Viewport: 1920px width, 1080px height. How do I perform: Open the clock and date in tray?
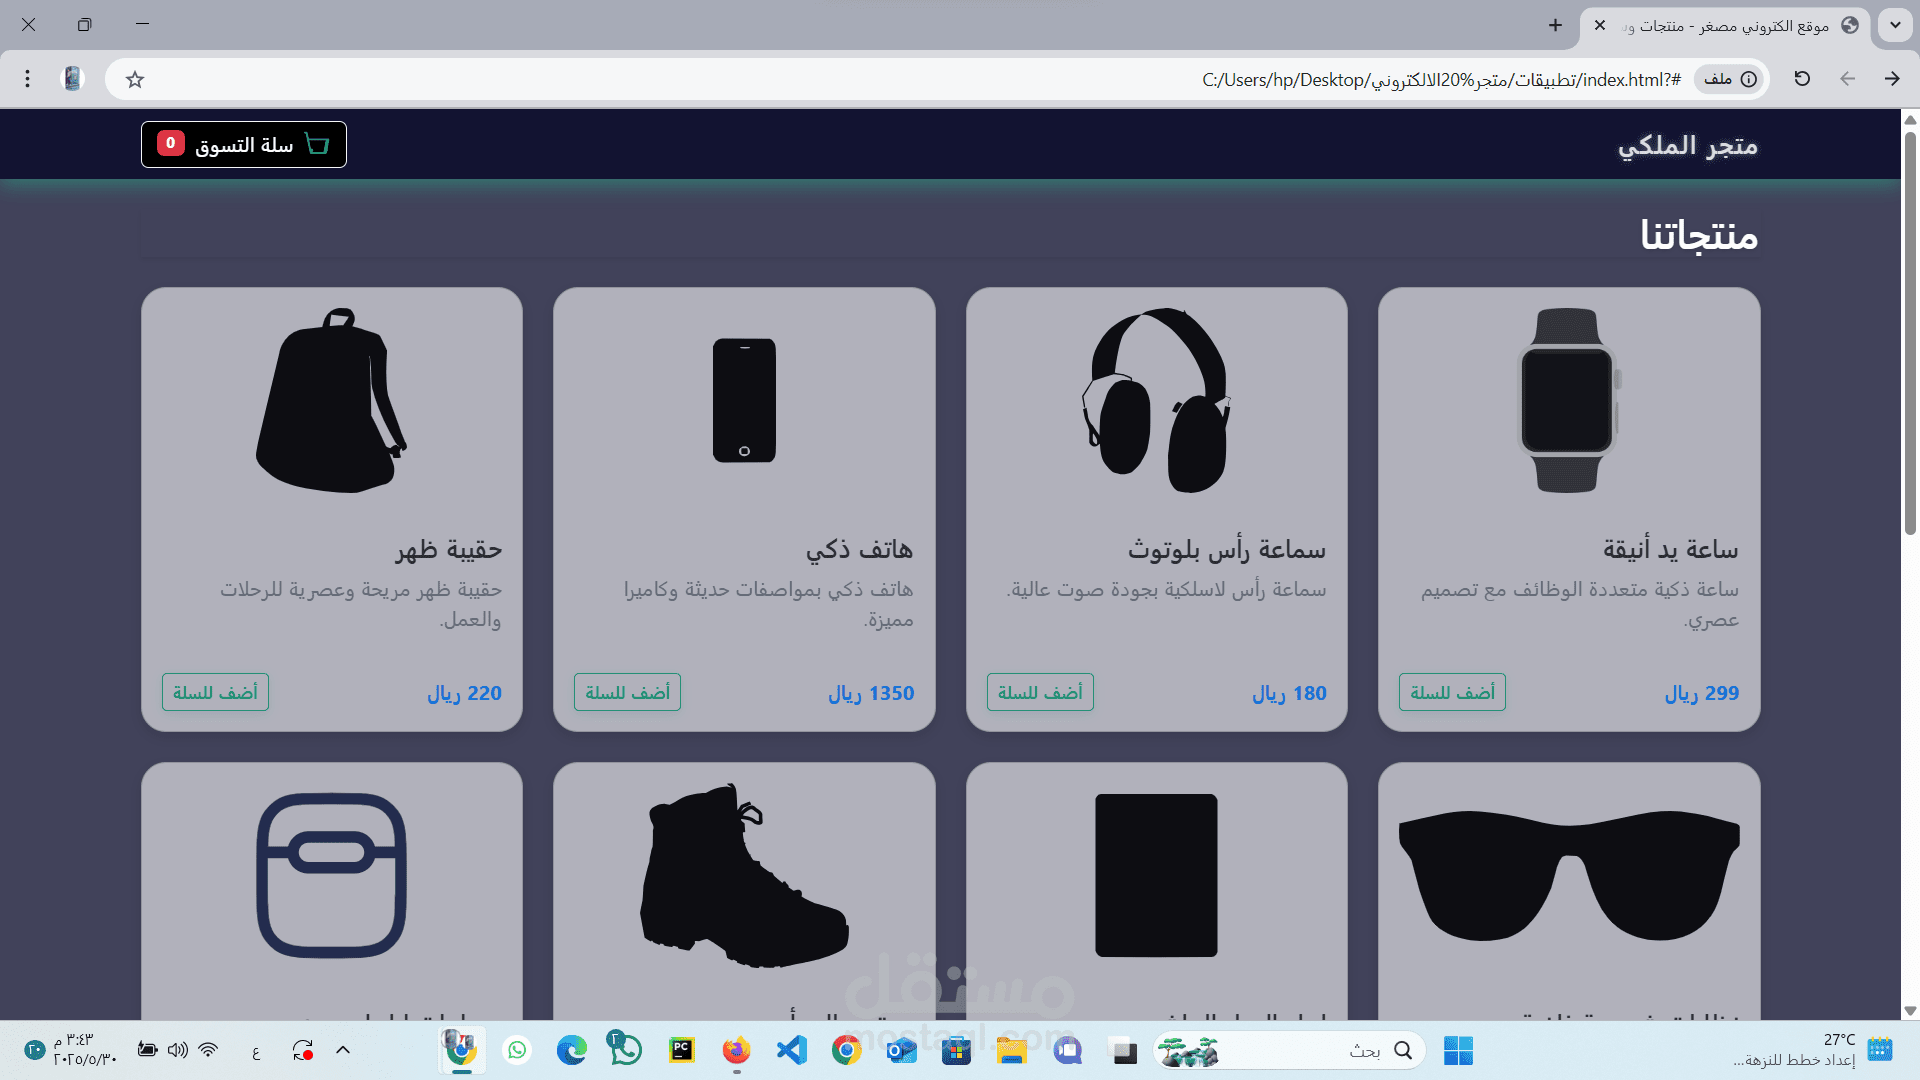coord(85,1050)
